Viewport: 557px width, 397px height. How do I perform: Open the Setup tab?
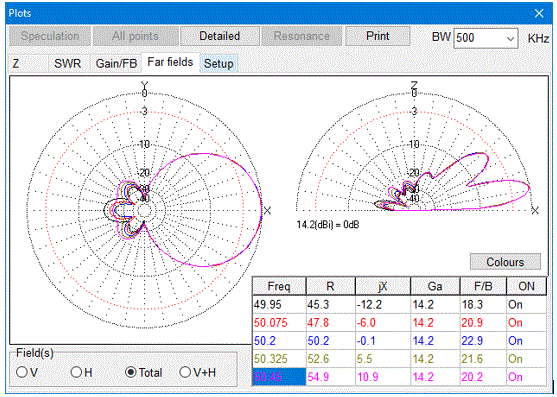[218, 64]
